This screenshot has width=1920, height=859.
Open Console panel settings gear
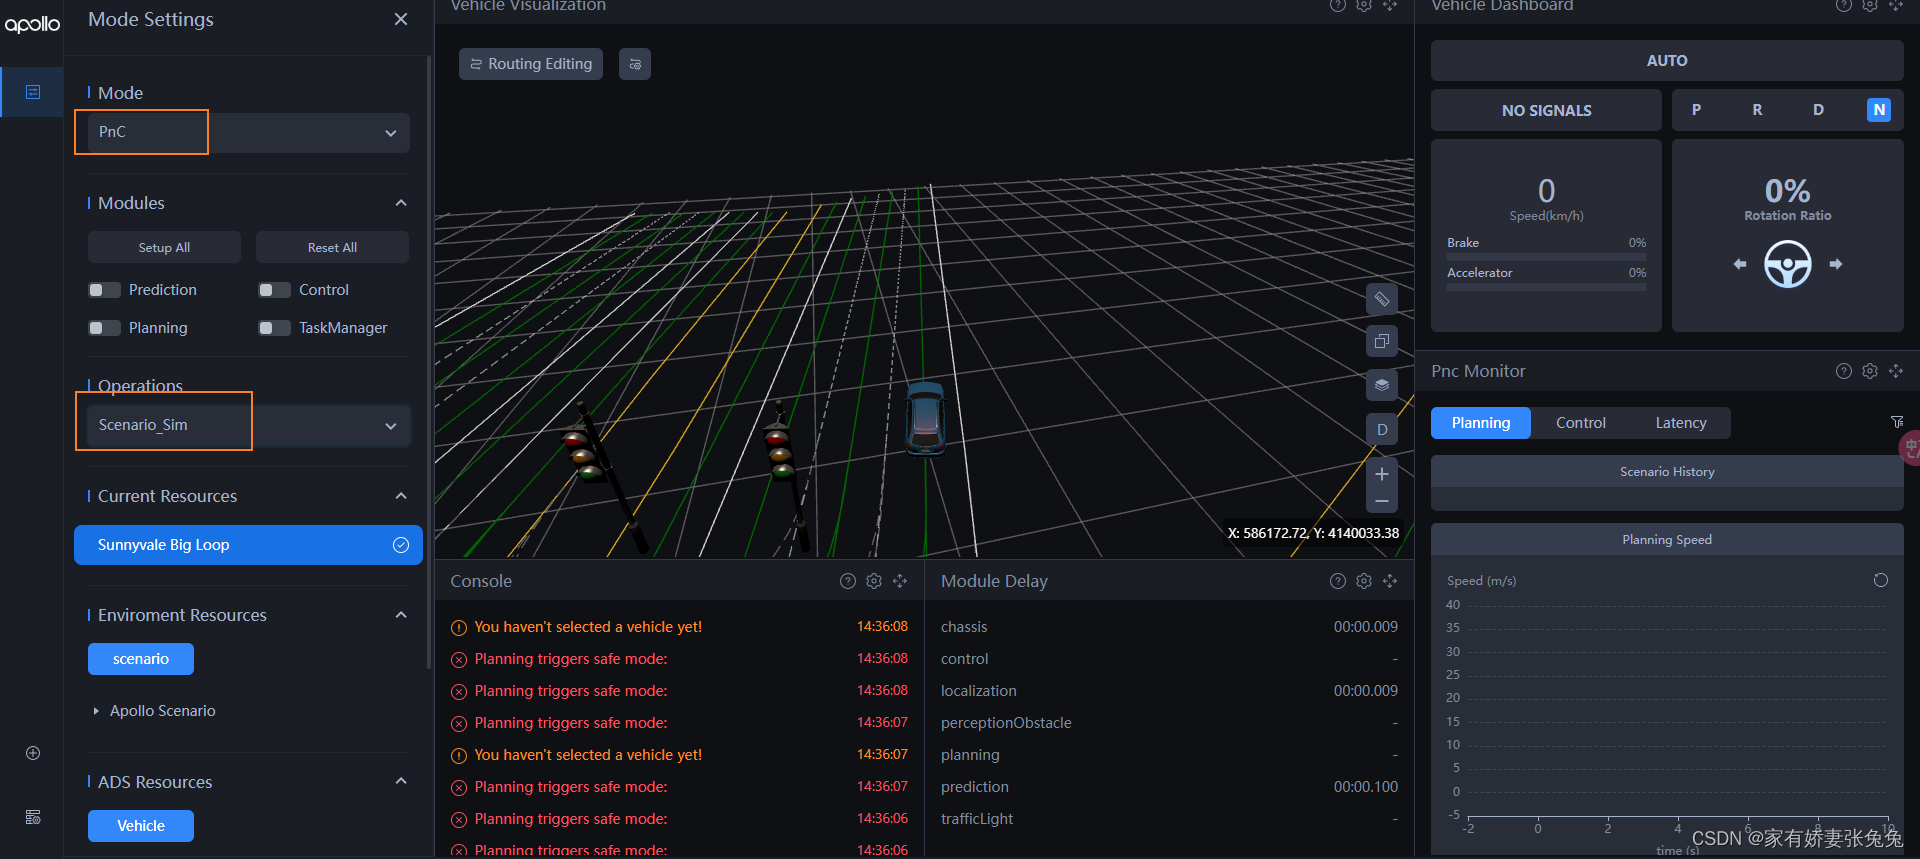click(x=874, y=581)
